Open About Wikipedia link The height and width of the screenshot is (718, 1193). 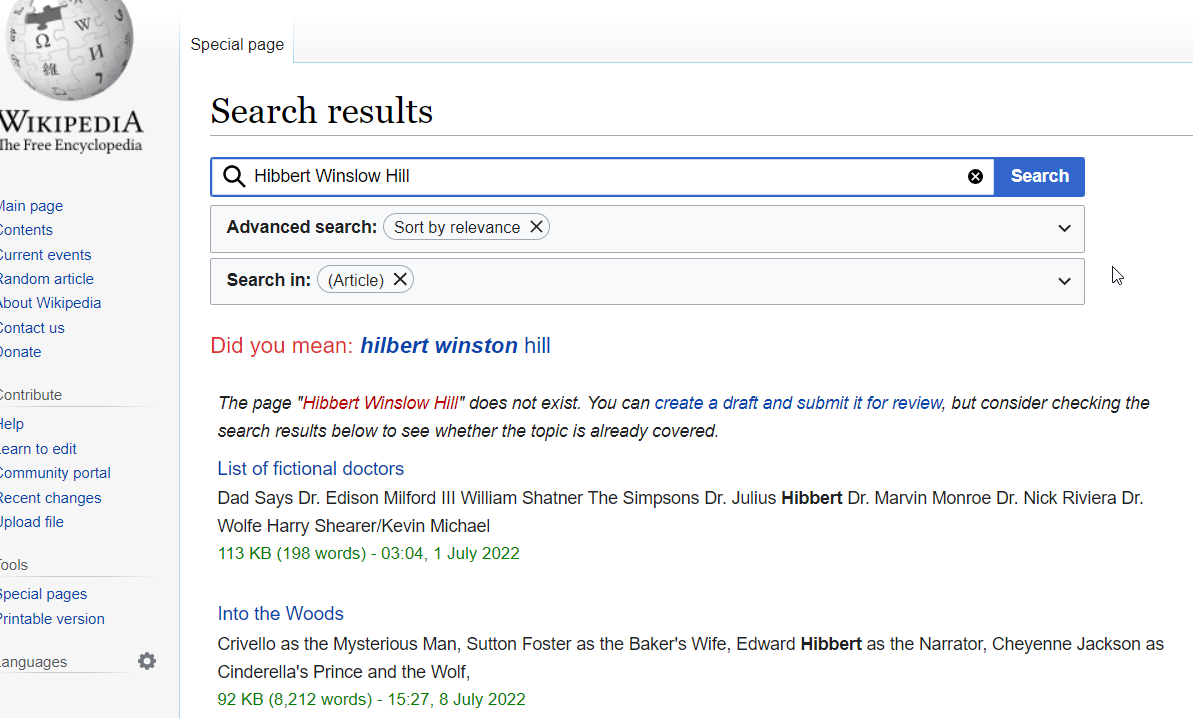click(50, 303)
